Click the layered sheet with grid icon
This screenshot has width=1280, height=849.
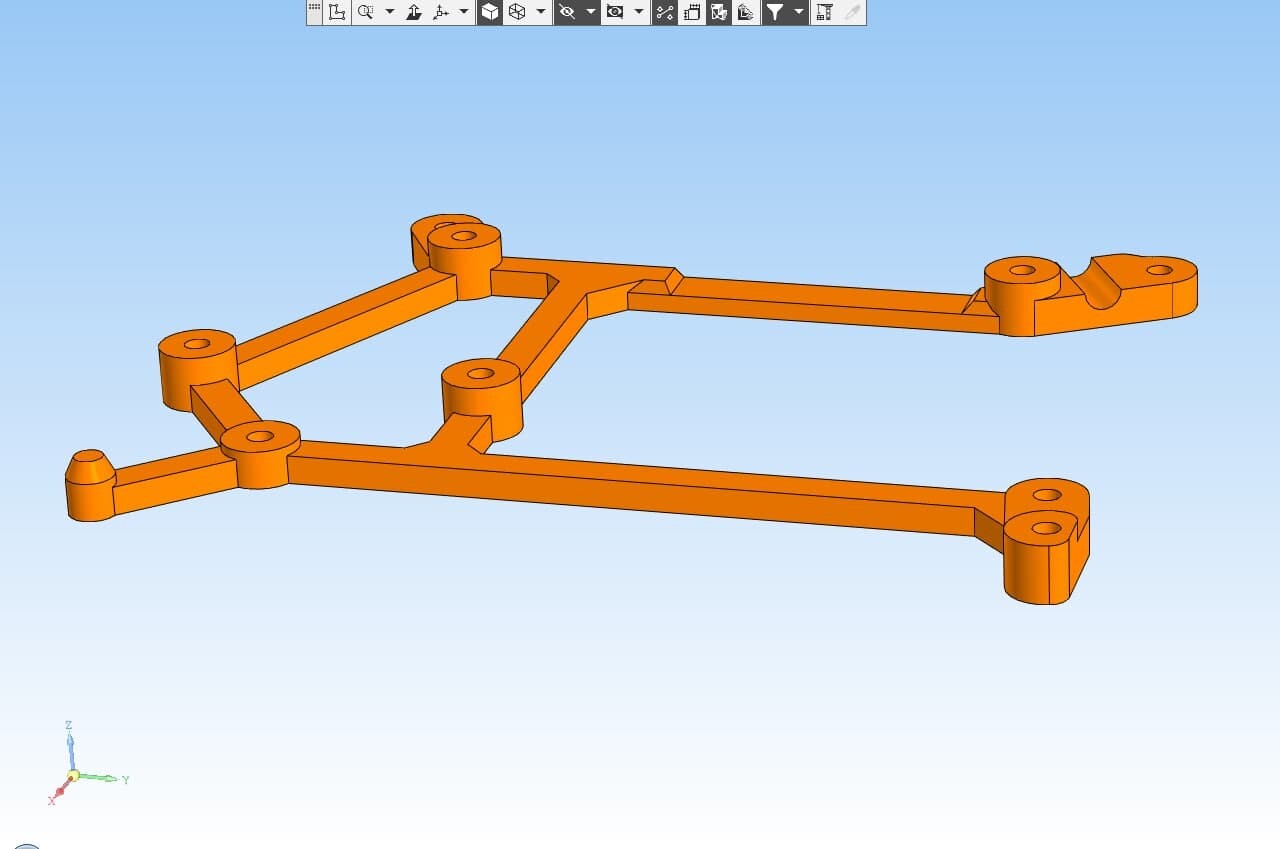pos(691,12)
